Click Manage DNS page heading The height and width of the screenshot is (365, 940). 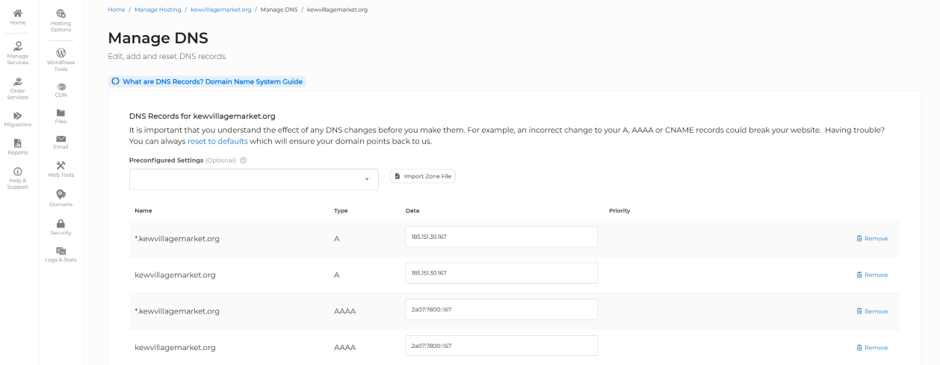click(158, 38)
